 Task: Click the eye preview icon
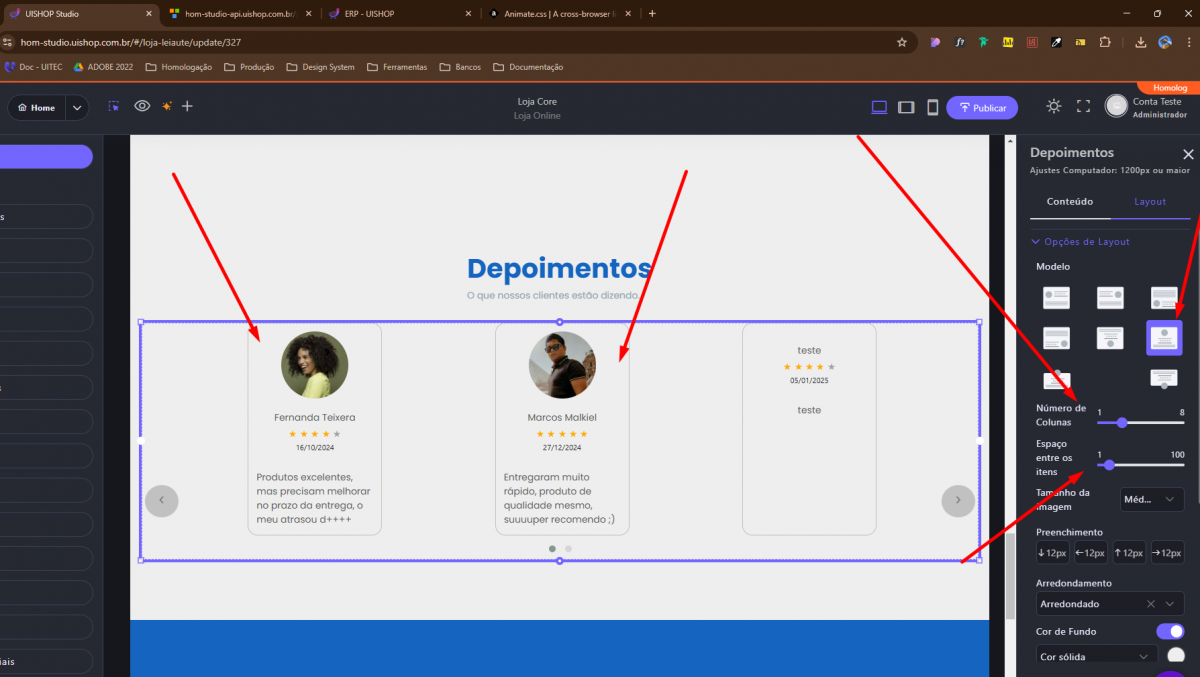pyautogui.click(x=142, y=106)
